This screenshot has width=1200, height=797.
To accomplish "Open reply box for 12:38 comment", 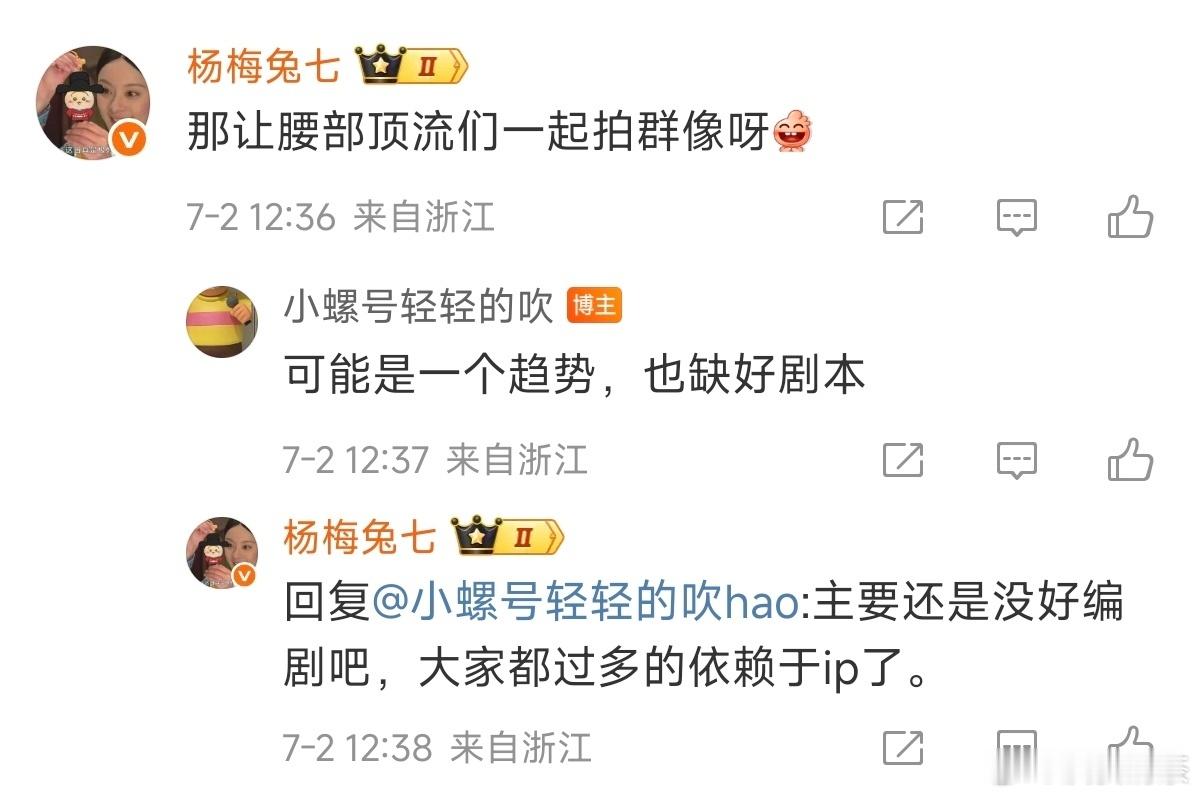I will point(1017,747).
